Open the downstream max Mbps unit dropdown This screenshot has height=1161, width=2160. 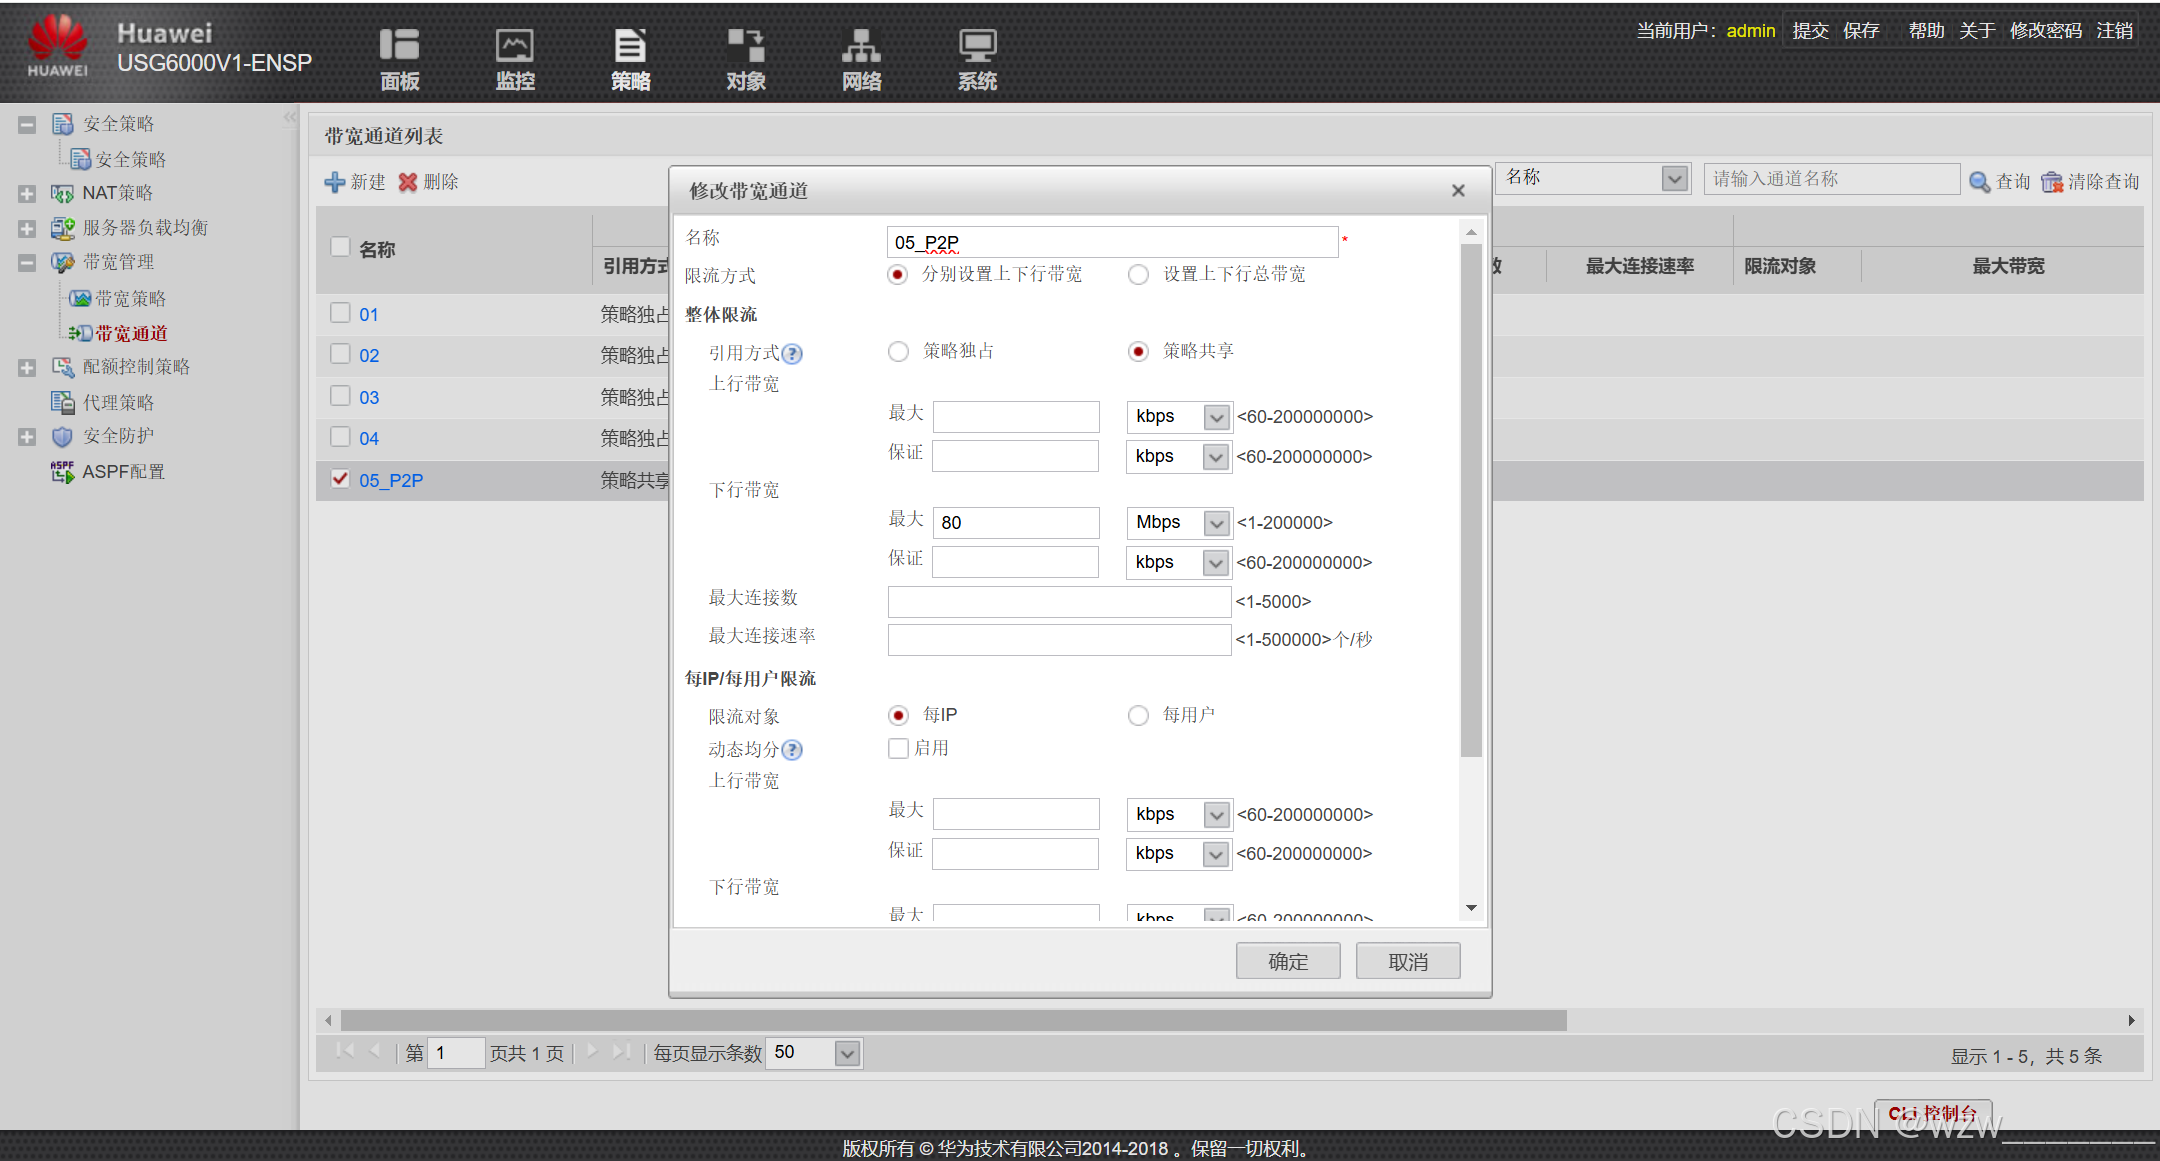click(x=1216, y=523)
